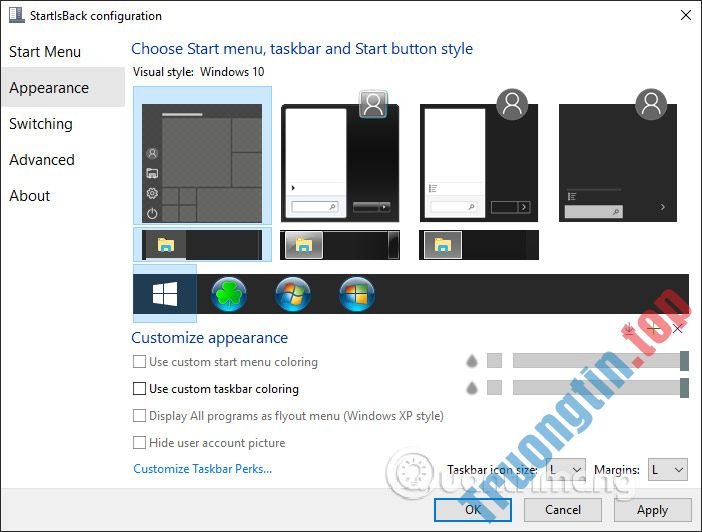Click the 'Customize appearance' heading
The image size is (702, 532).
[210, 338]
